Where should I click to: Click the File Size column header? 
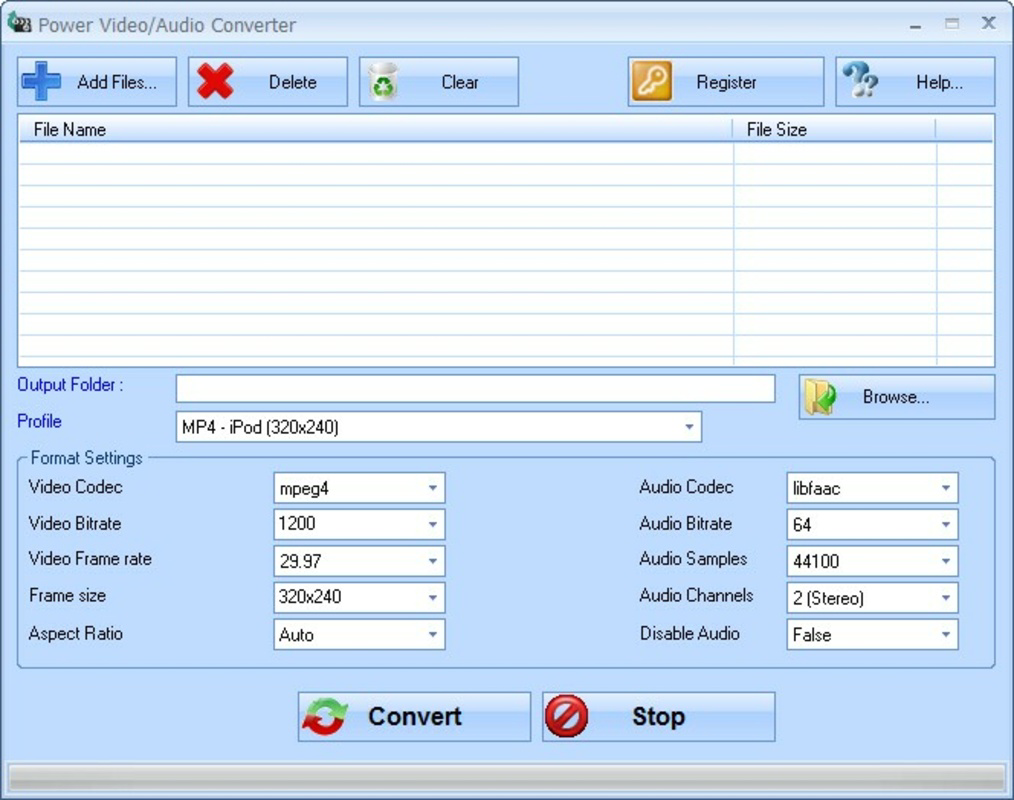[834, 129]
